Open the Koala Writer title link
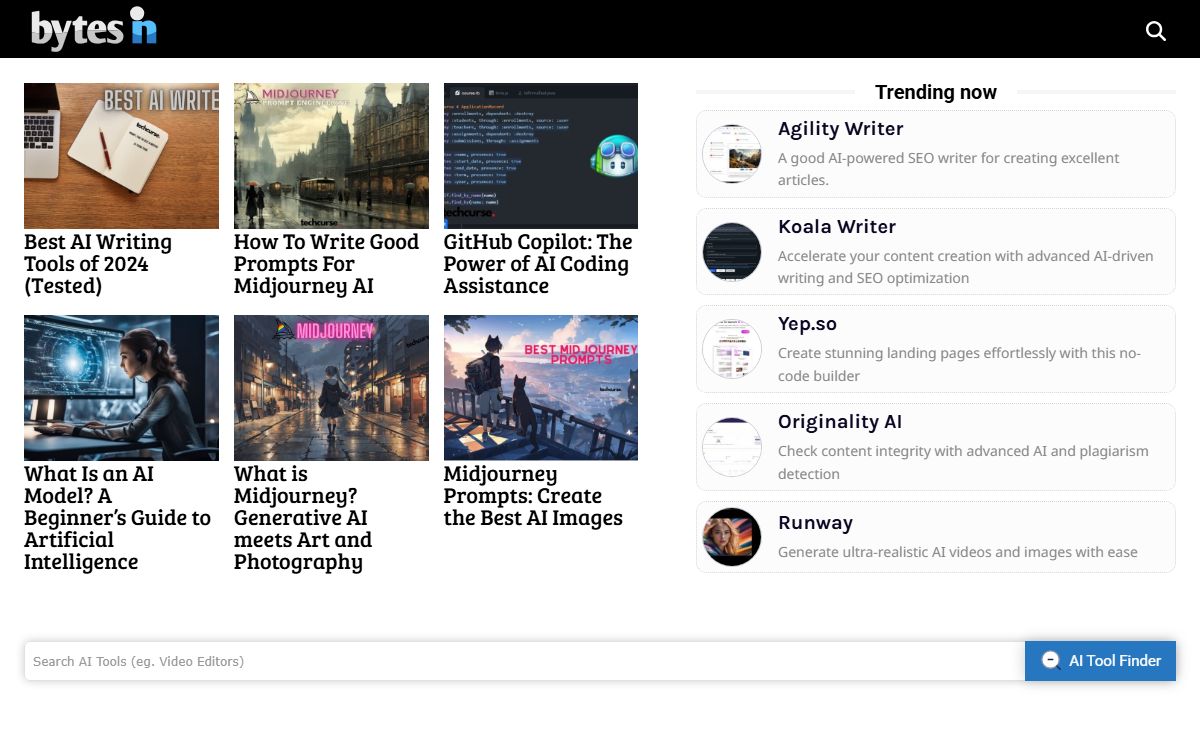Screen dimensions: 1200x740 click(837, 227)
